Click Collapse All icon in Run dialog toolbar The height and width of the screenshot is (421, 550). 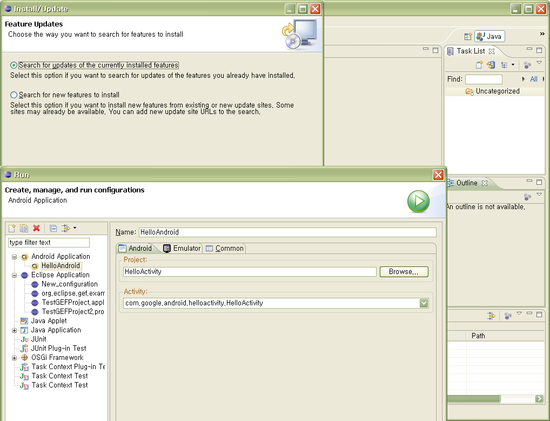(53, 228)
